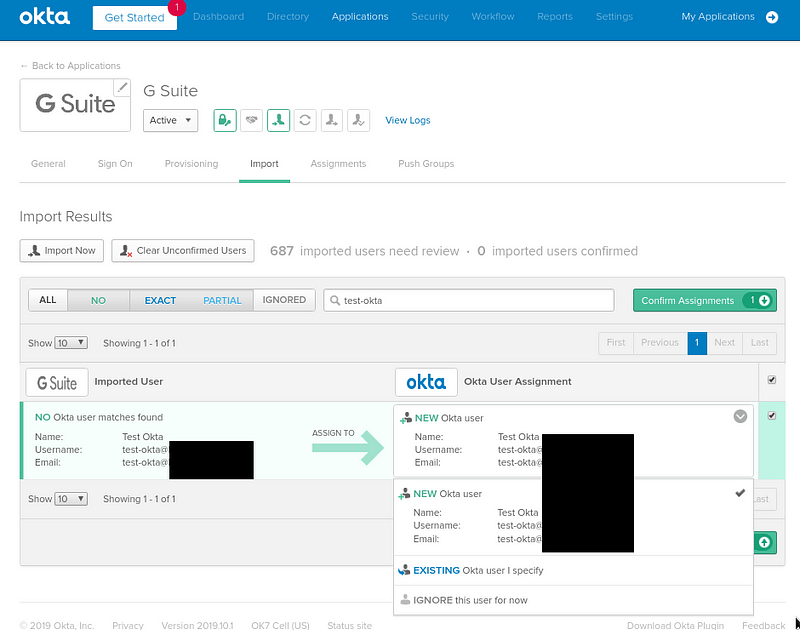Click the refresh sync icon button
800x630 pixels.
click(305, 120)
